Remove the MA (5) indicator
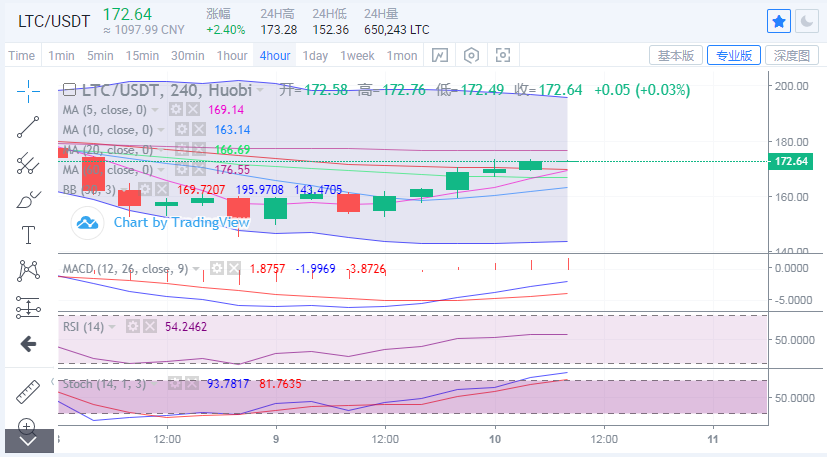The height and width of the screenshot is (457, 827). [x=193, y=110]
